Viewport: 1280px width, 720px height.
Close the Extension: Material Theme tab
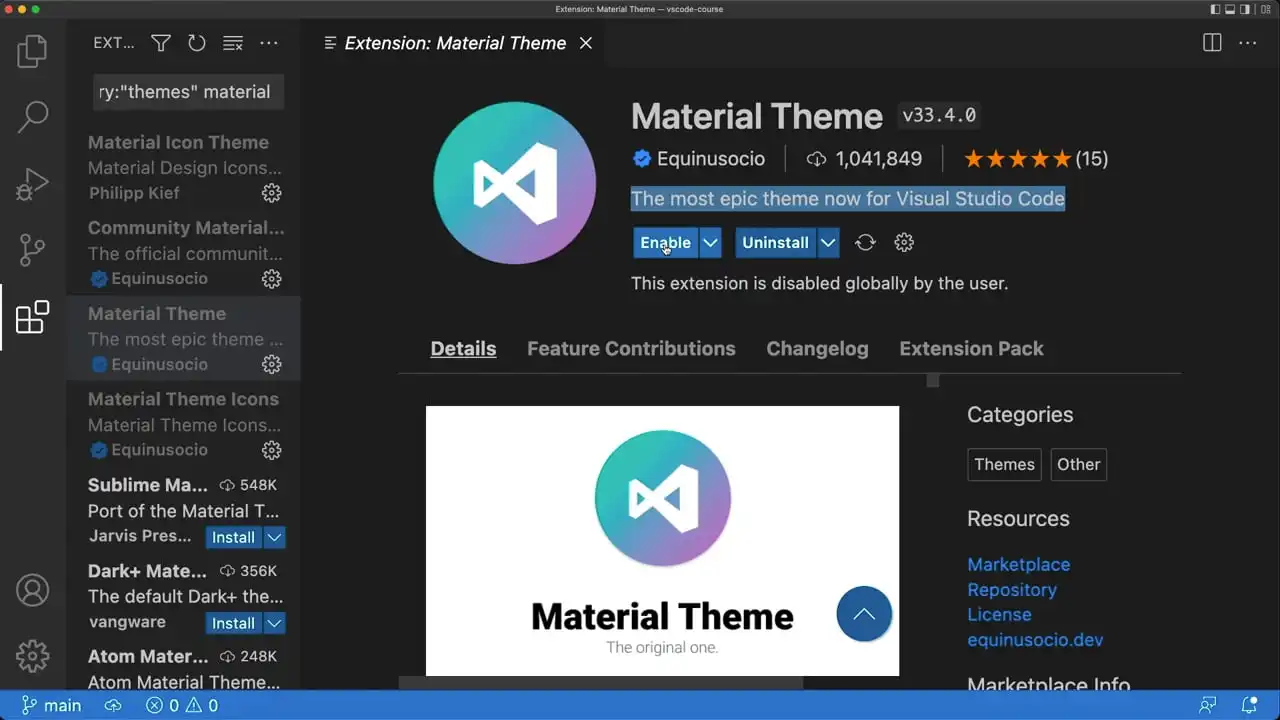586,43
